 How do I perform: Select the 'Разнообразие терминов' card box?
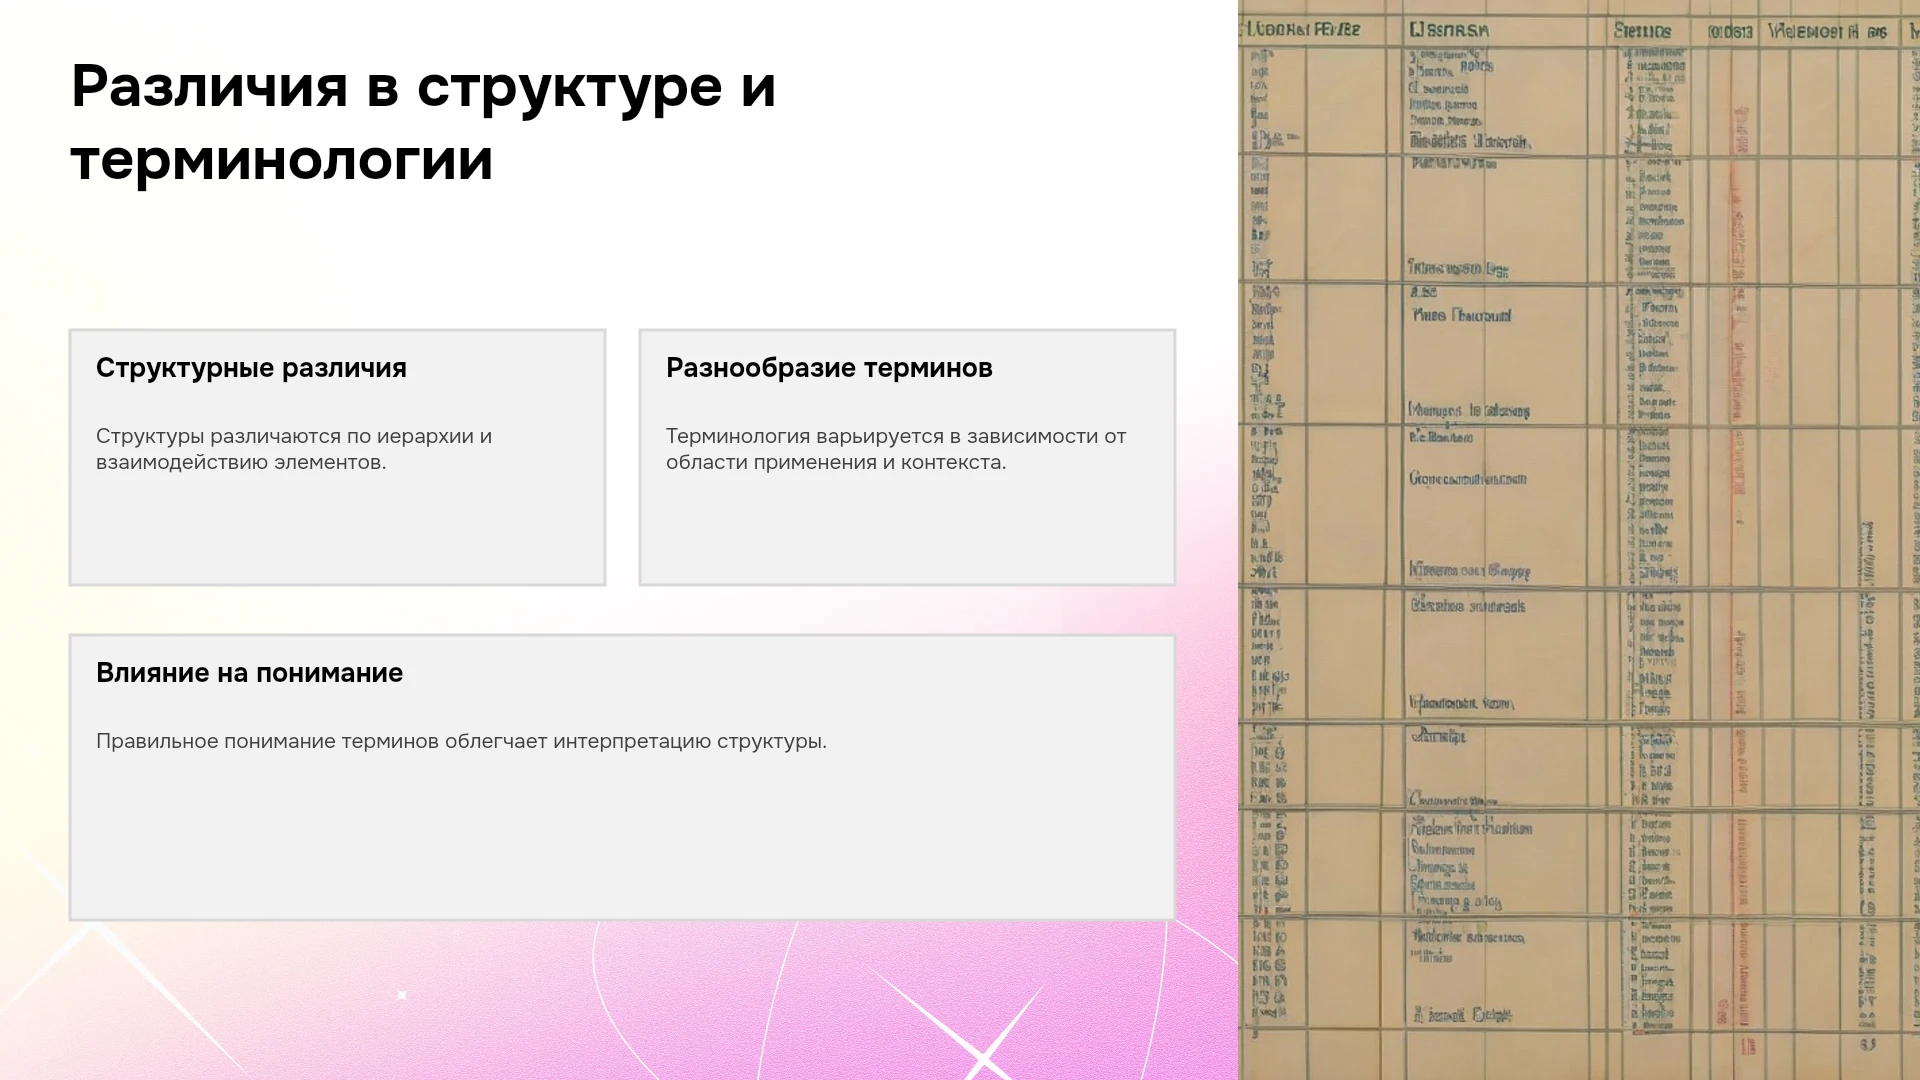(x=907, y=457)
